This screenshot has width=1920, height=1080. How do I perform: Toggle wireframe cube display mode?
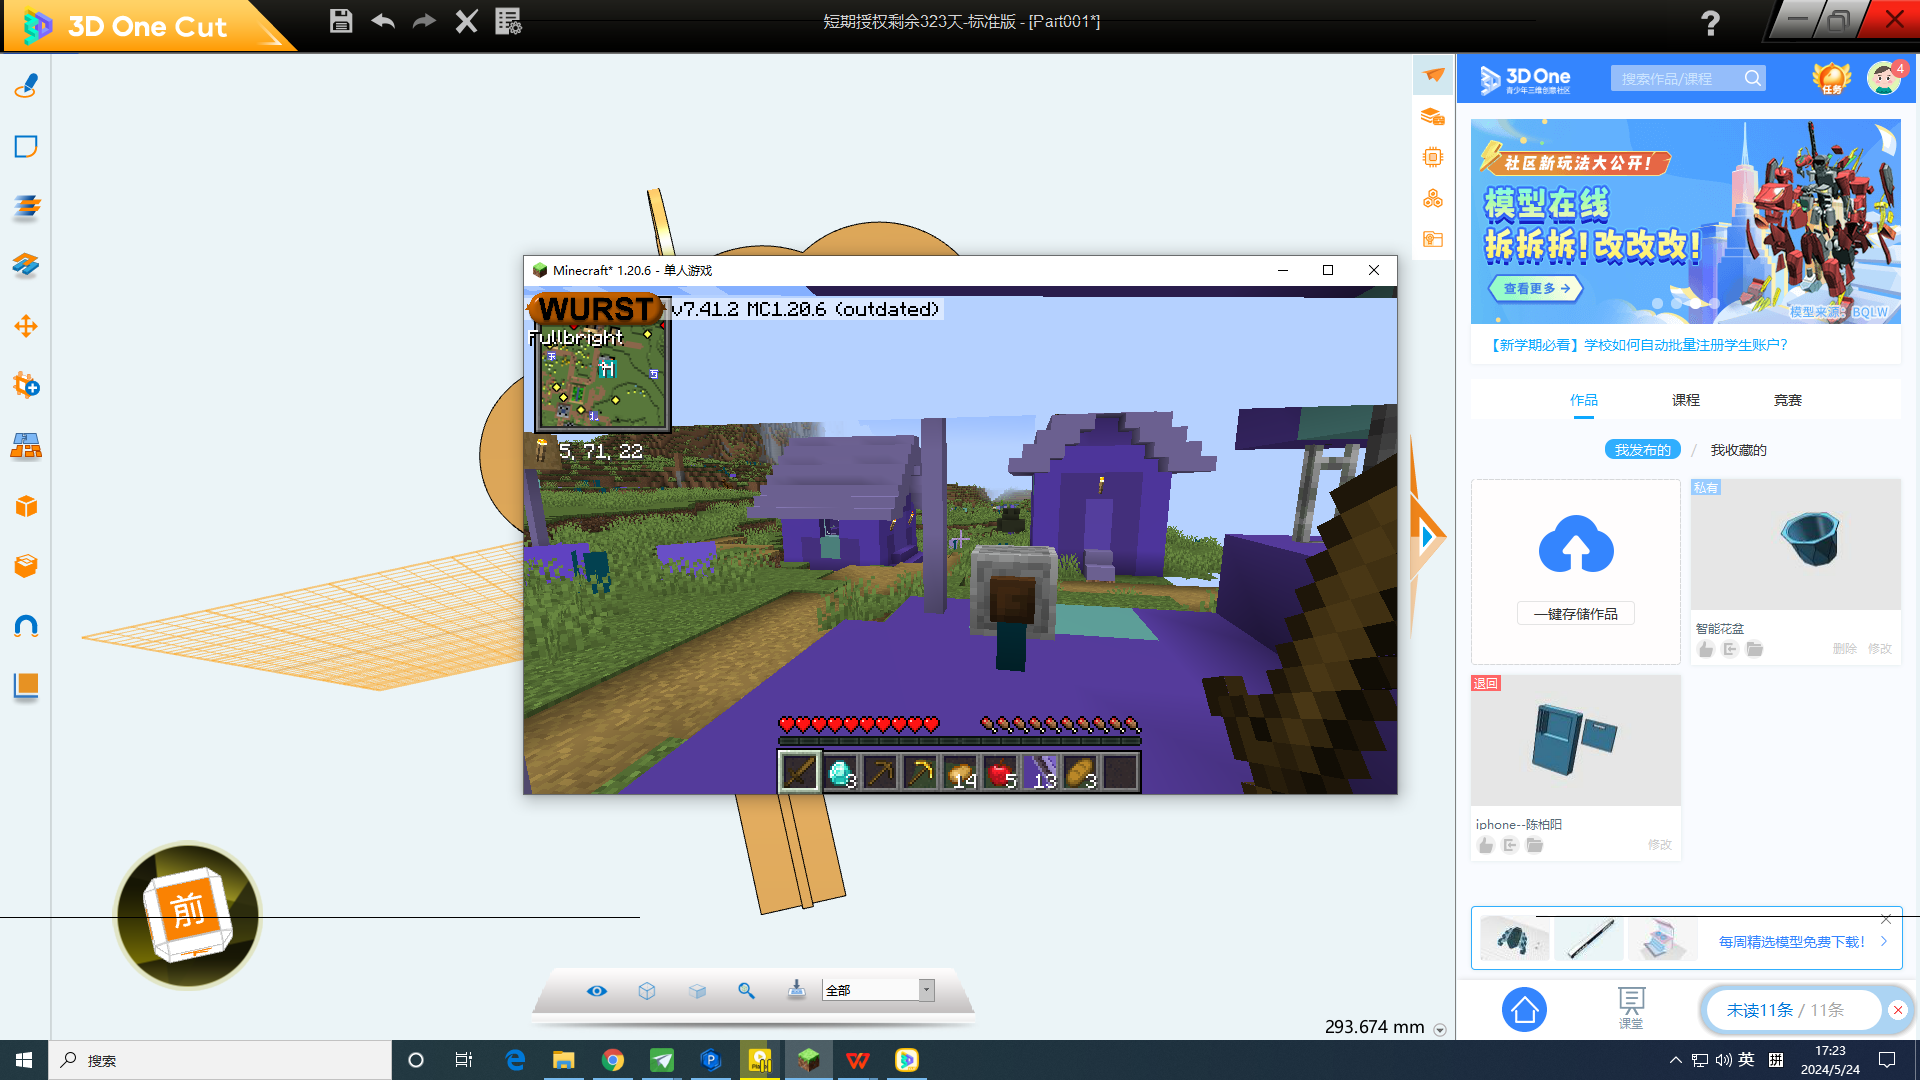647,990
